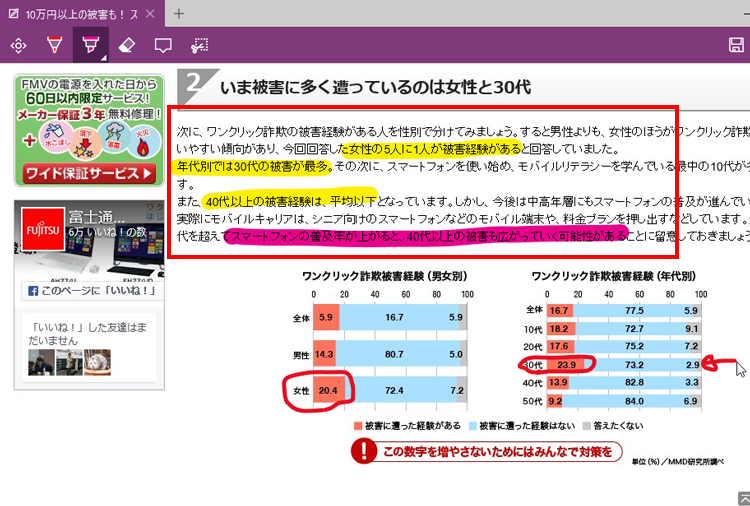Choose the red Pen tool
Image resolution: width=750 pixels, height=506 pixels.
(54, 45)
